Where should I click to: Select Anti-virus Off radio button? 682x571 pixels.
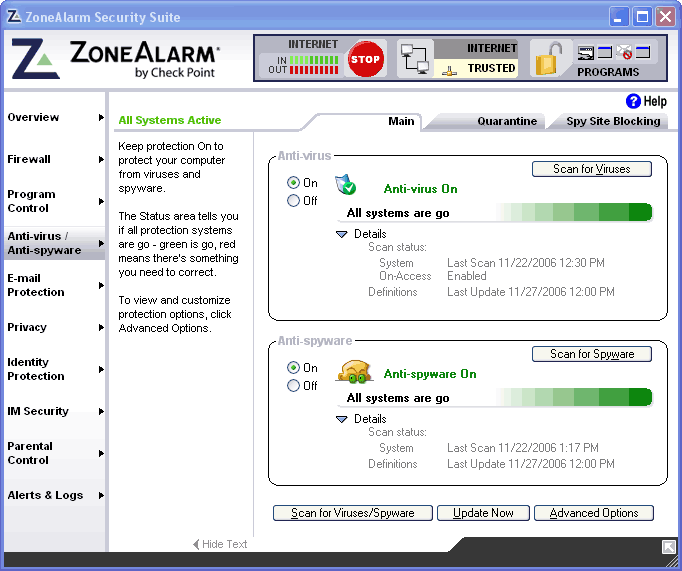pyautogui.click(x=293, y=200)
